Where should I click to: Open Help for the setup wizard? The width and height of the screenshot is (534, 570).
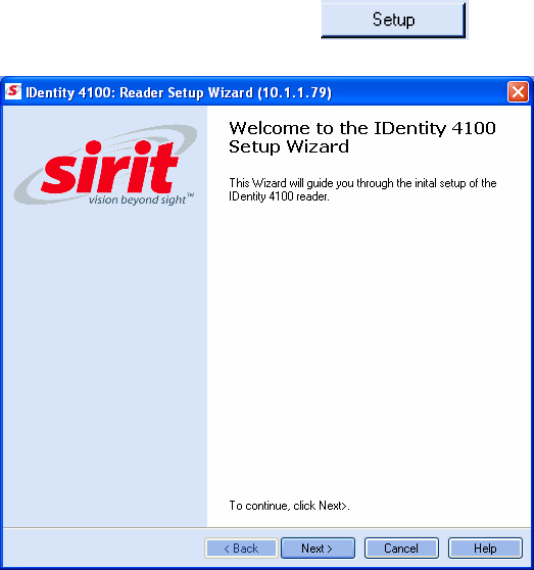coord(485,548)
